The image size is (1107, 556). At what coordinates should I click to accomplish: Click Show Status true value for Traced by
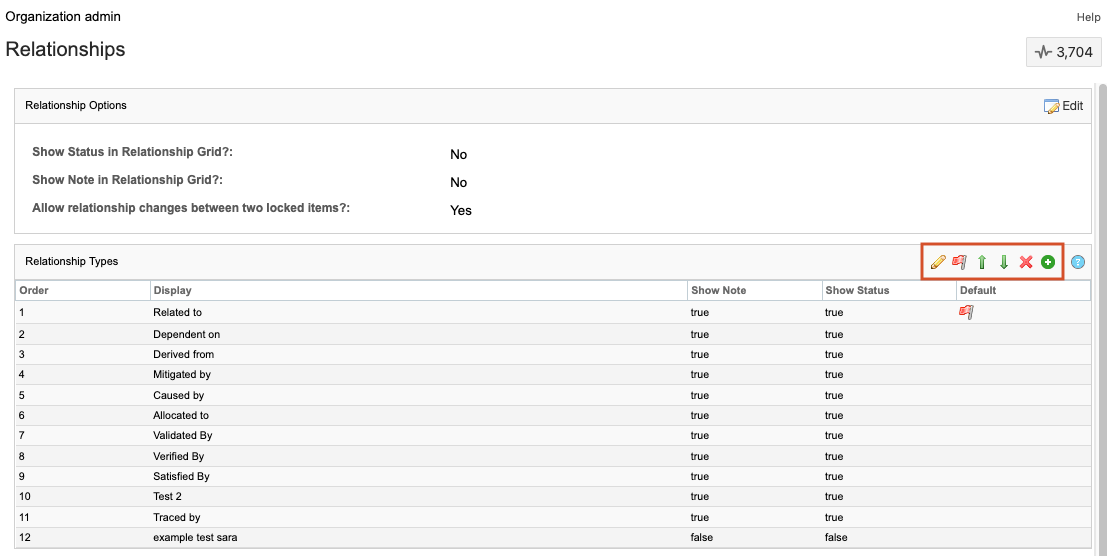coord(834,517)
